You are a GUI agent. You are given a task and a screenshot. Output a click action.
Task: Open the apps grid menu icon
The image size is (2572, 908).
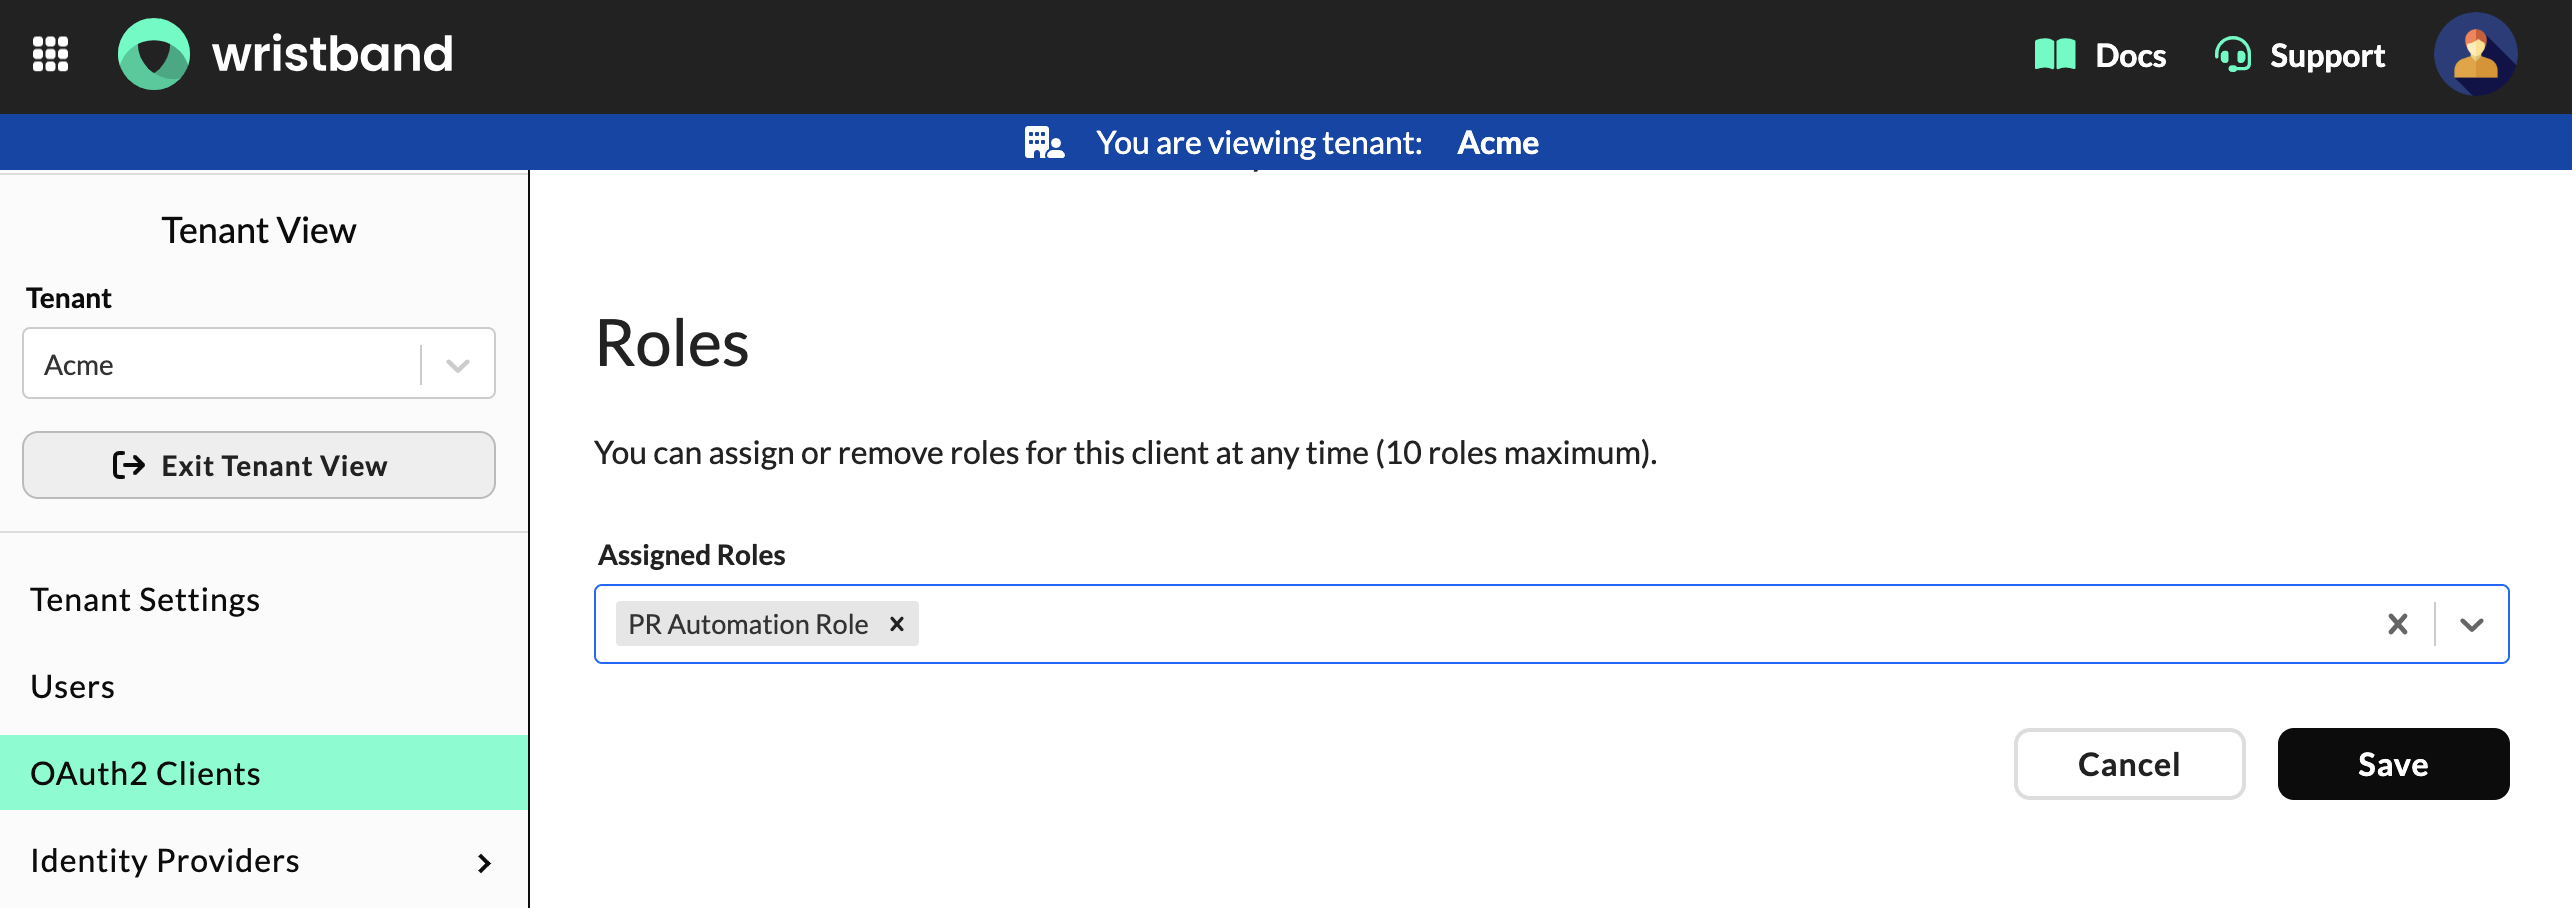coord(50,54)
